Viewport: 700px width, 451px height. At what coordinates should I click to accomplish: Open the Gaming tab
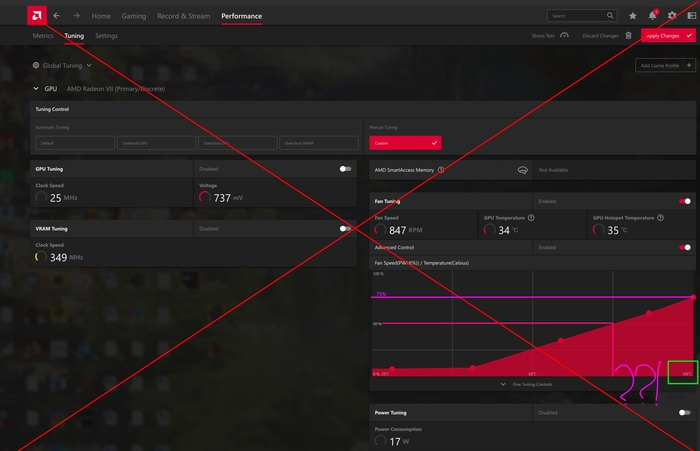[x=134, y=16]
